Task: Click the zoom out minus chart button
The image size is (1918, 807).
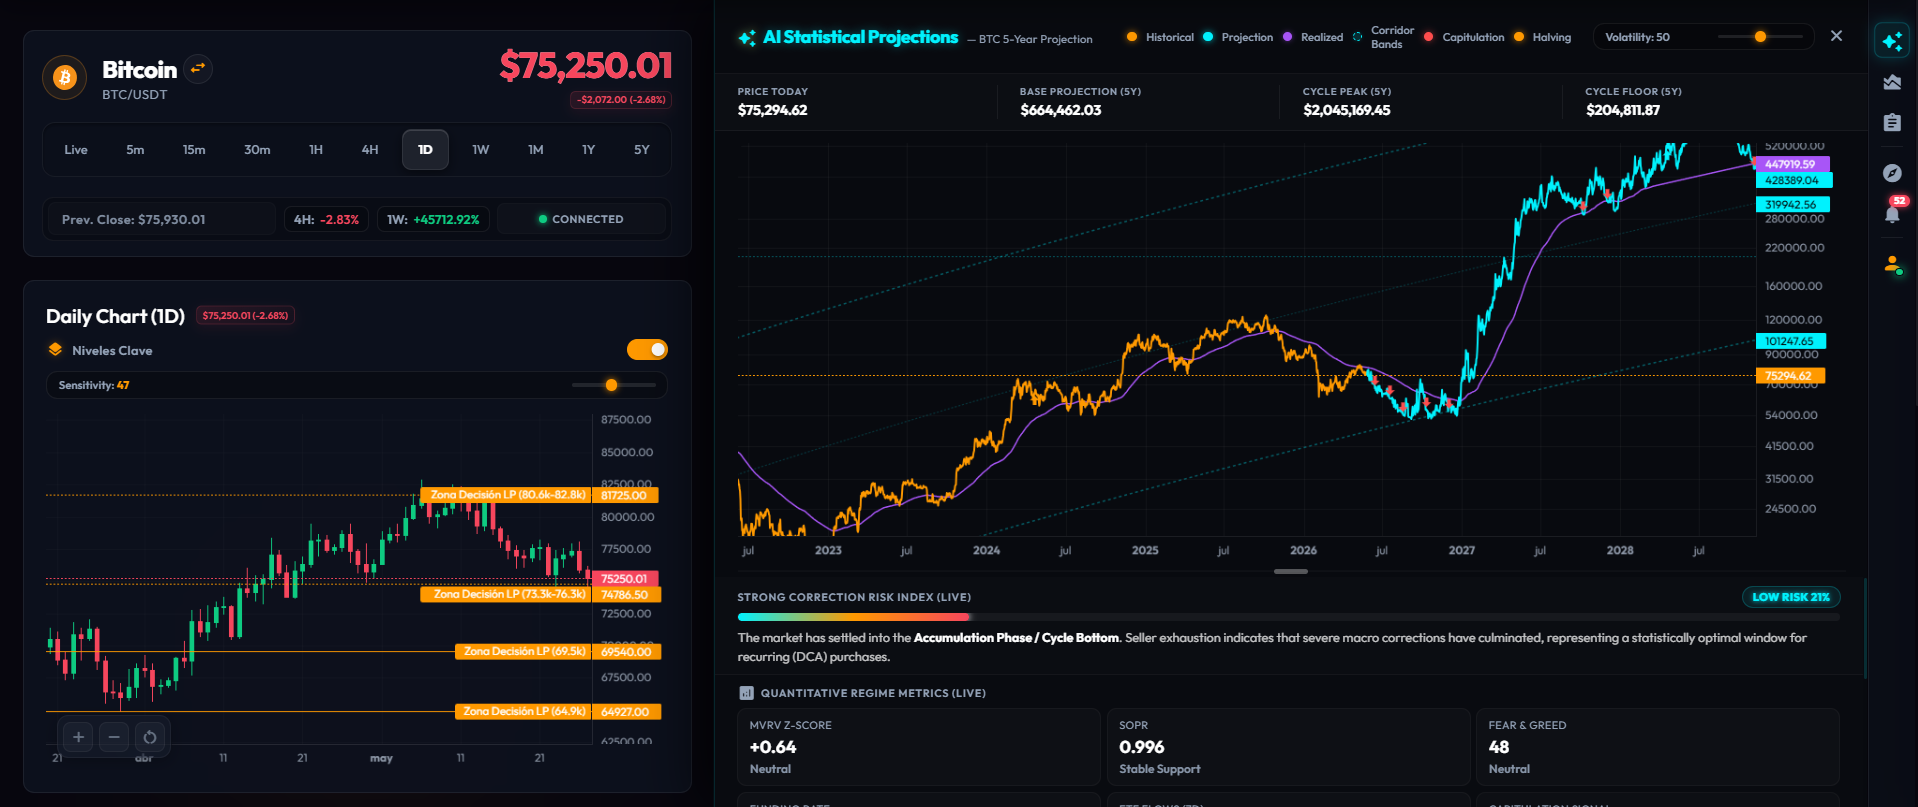Action: (114, 737)
